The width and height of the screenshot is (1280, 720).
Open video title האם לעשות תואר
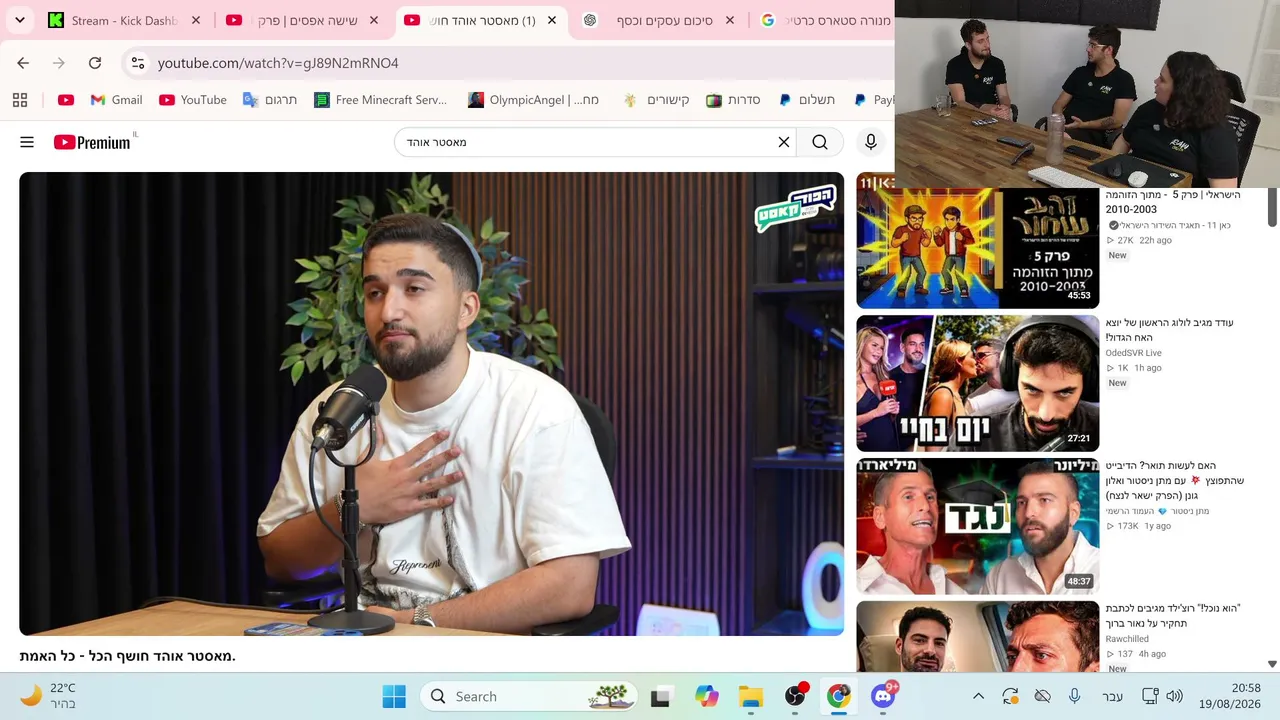point(1175,480)
